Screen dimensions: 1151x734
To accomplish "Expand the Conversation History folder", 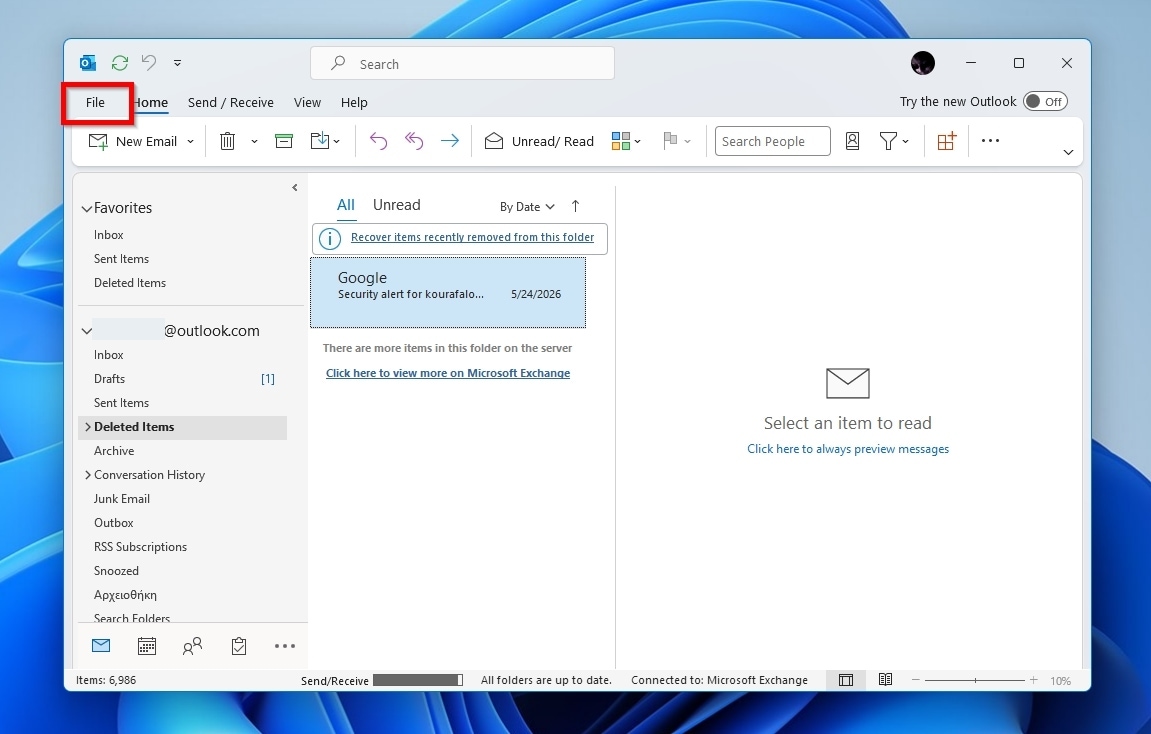I will (87, 475).
